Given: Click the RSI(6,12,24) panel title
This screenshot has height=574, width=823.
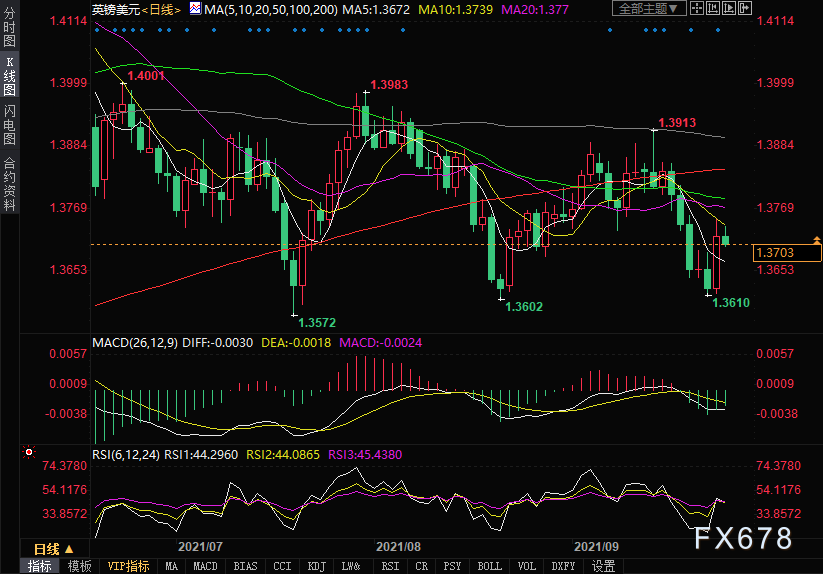Looking at the screenshot, I should (126, 454).
